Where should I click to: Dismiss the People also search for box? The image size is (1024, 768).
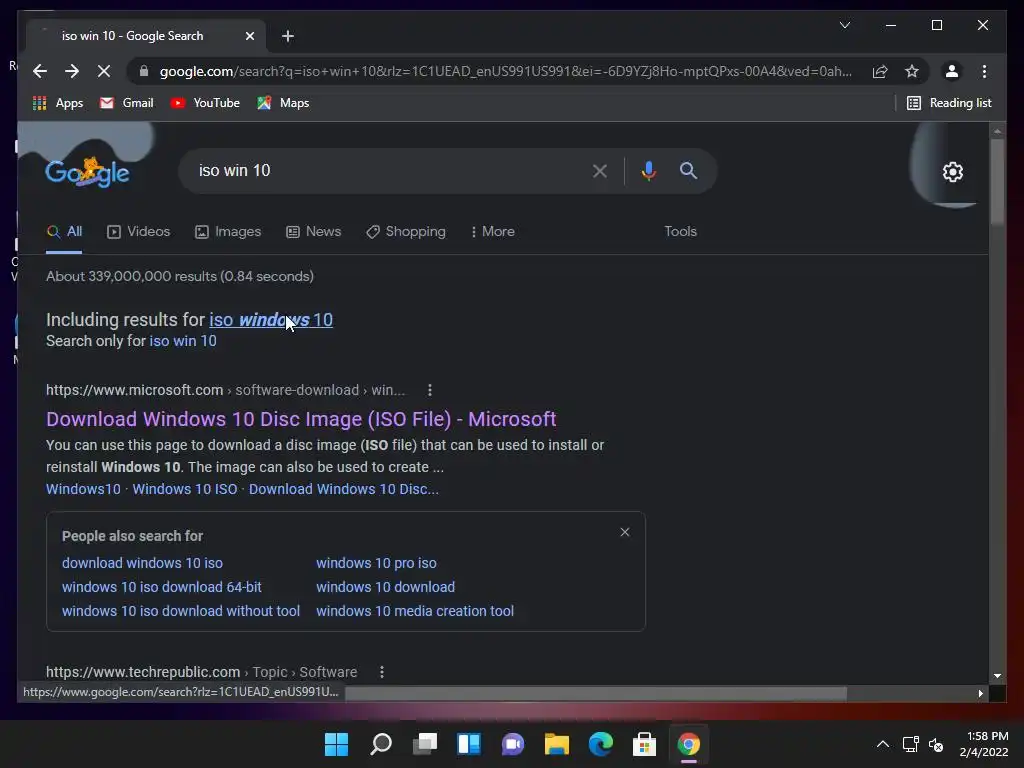625,532
